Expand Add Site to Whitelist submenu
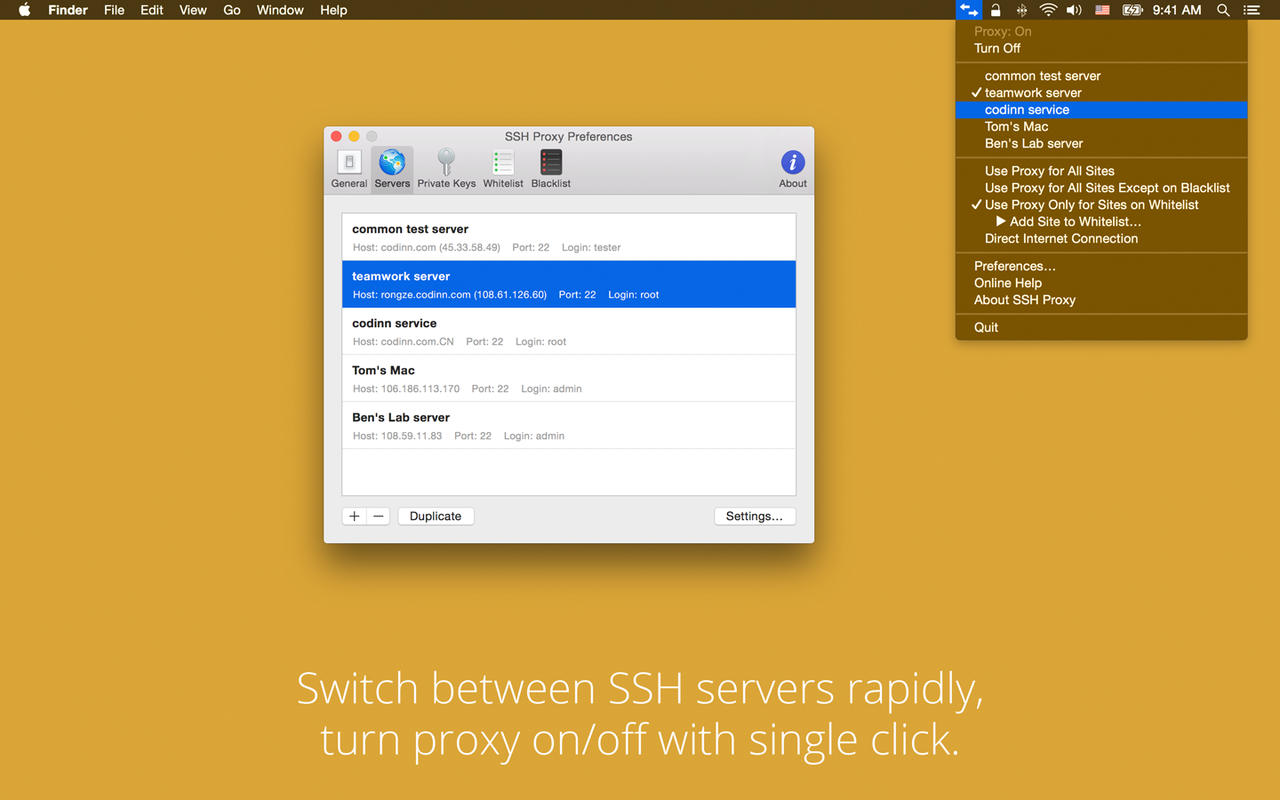The width and height of the screenshot is (1280, 800). point(1074,222)
